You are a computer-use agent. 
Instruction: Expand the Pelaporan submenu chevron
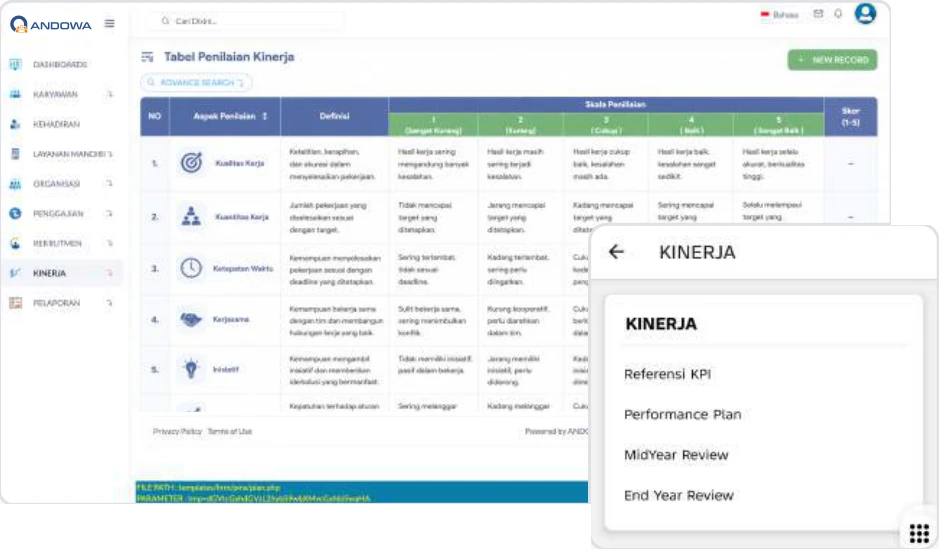[x=110, y=303]
